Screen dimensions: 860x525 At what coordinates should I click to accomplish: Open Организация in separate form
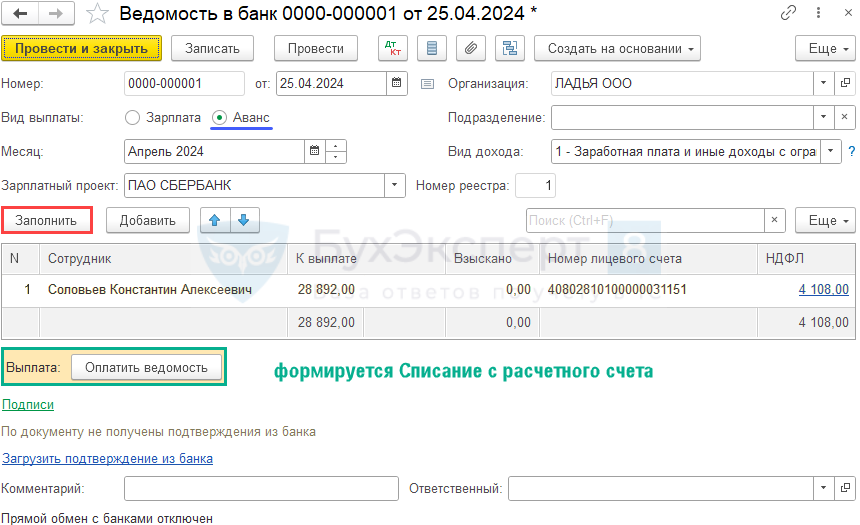tap(845, 83)
